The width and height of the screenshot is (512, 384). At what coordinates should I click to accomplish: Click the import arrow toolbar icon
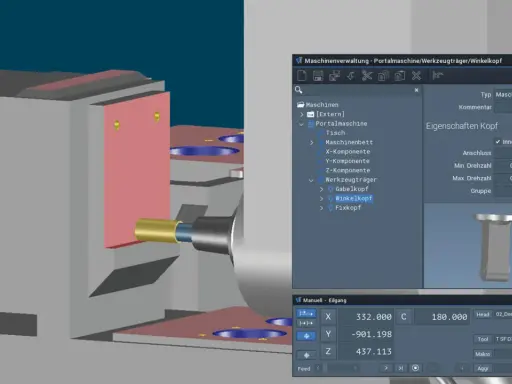click(x=351, y=76)
